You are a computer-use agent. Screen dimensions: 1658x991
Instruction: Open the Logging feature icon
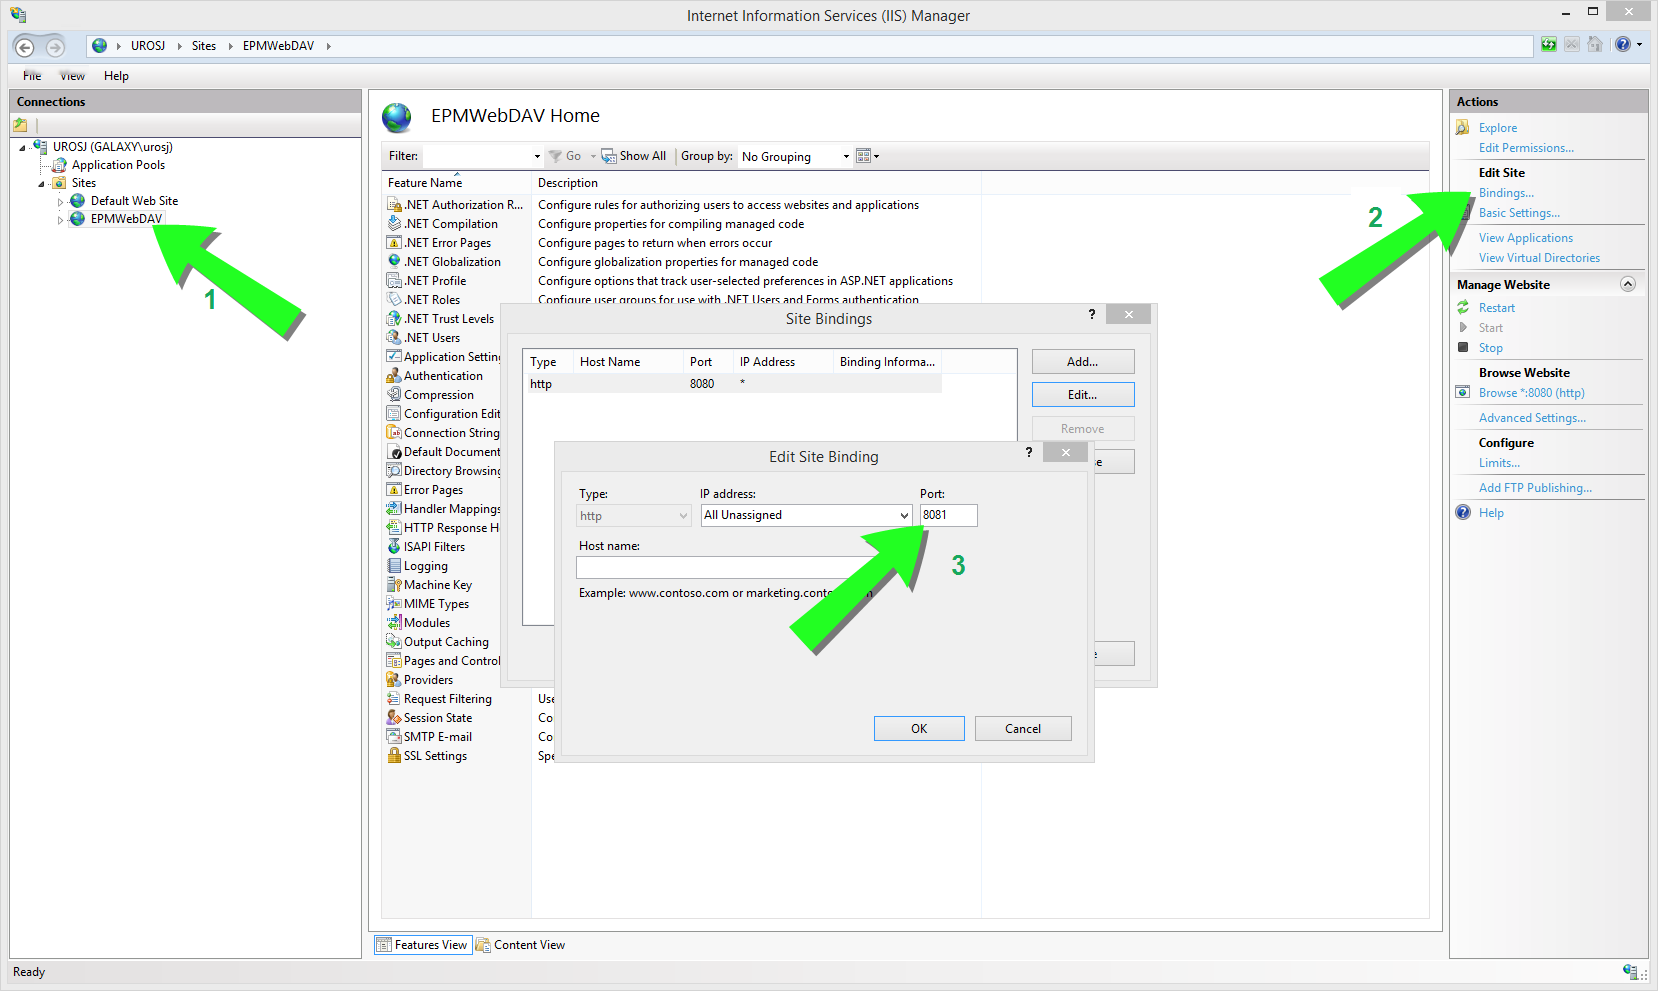coord(394,566)
